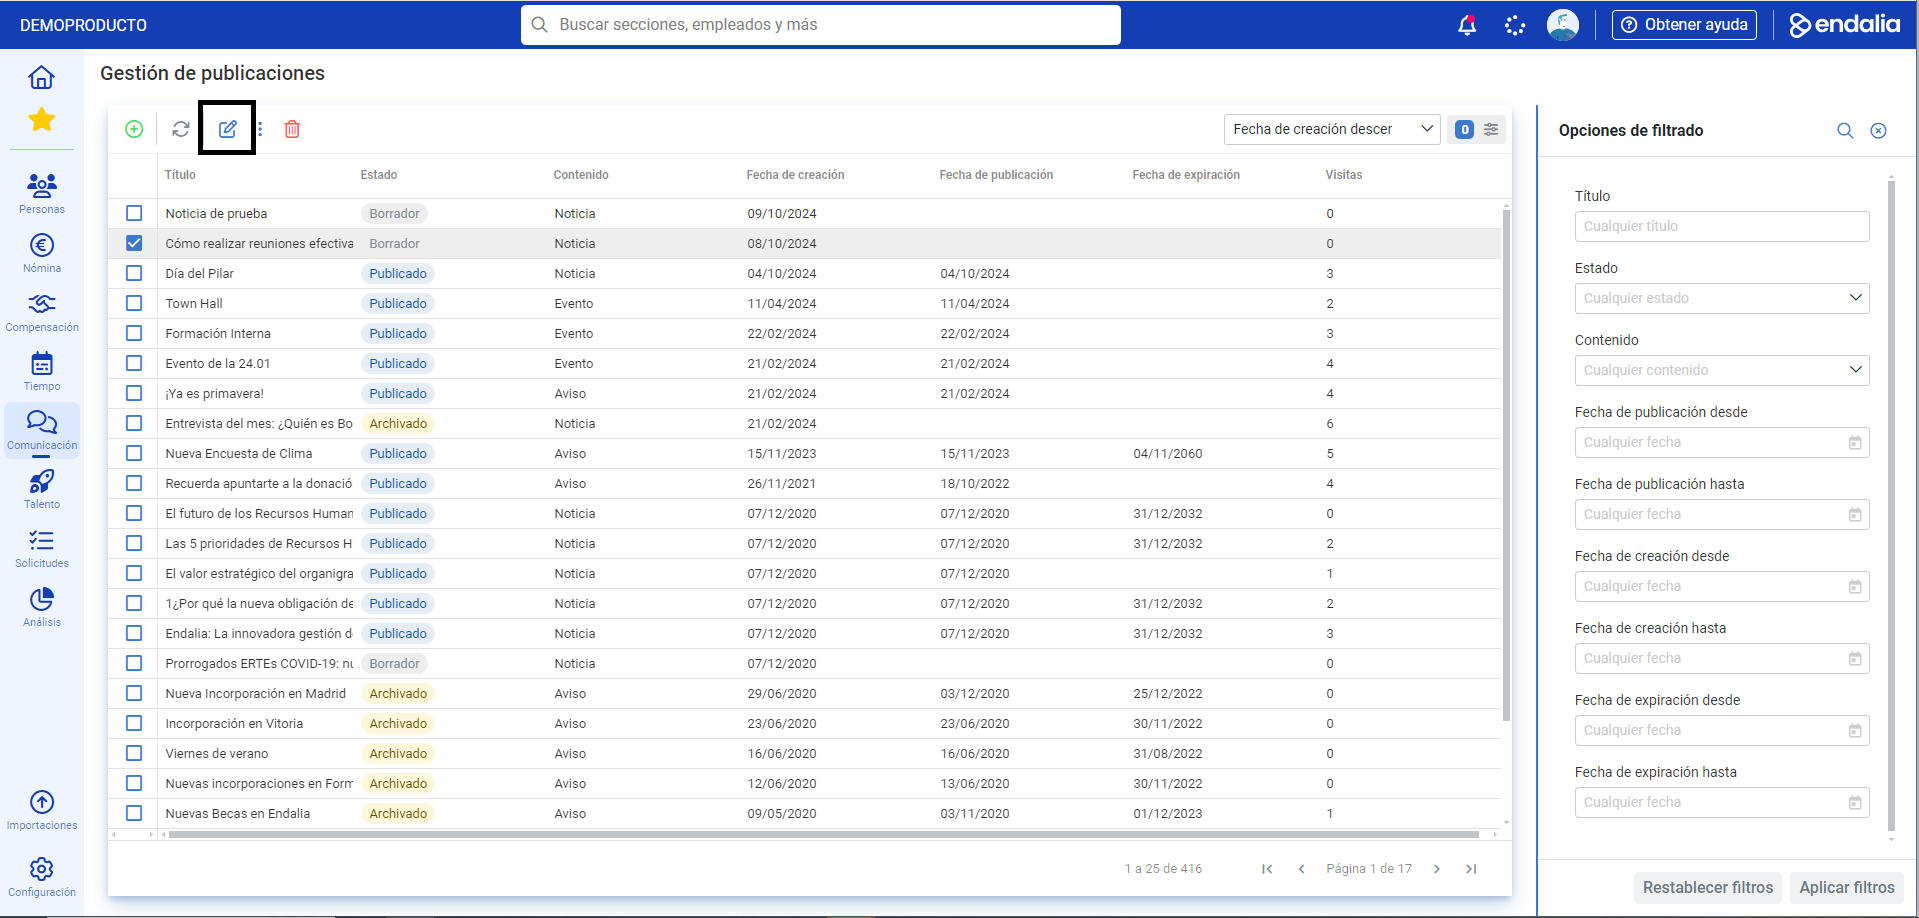Open calendar for Fecha de creación hasta
The width and height of the screenshot is (1919, 918).
(x=1855, y=658)
